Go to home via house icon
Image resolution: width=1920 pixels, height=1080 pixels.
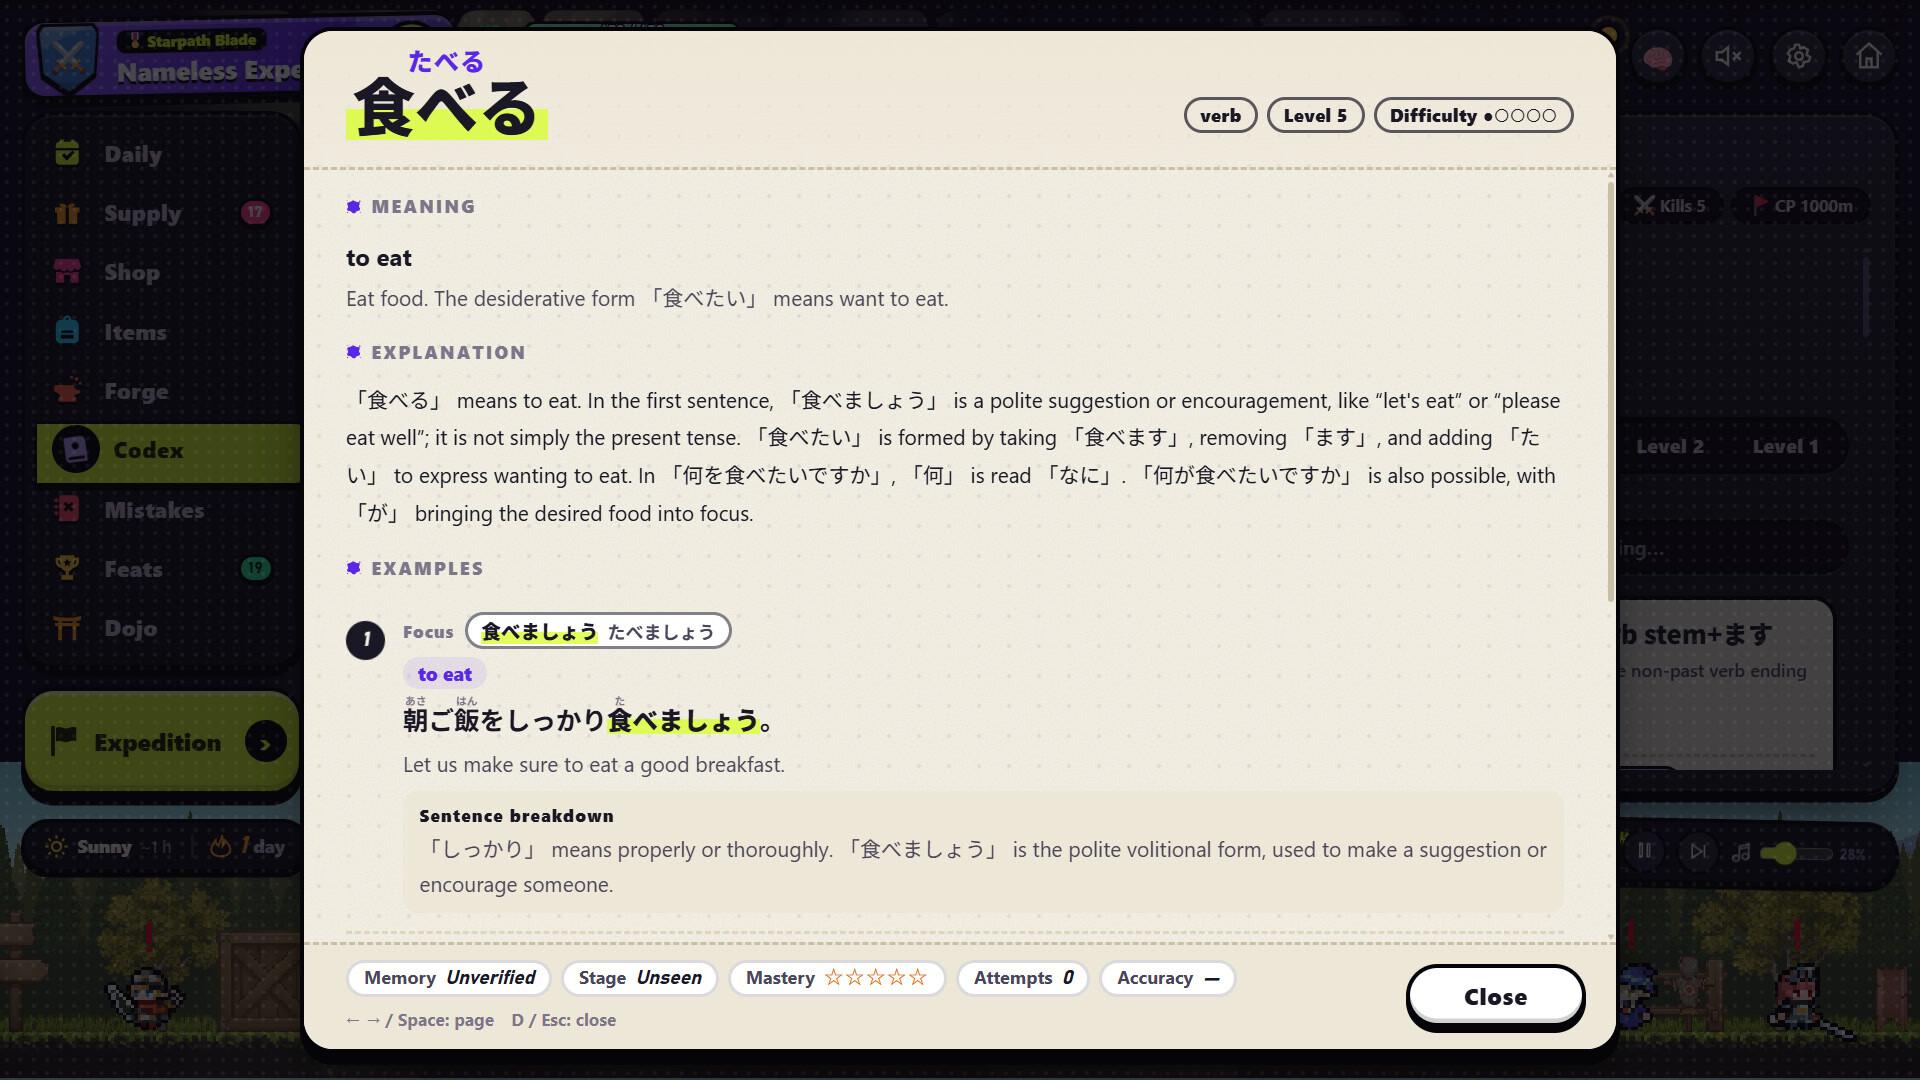1868,57
